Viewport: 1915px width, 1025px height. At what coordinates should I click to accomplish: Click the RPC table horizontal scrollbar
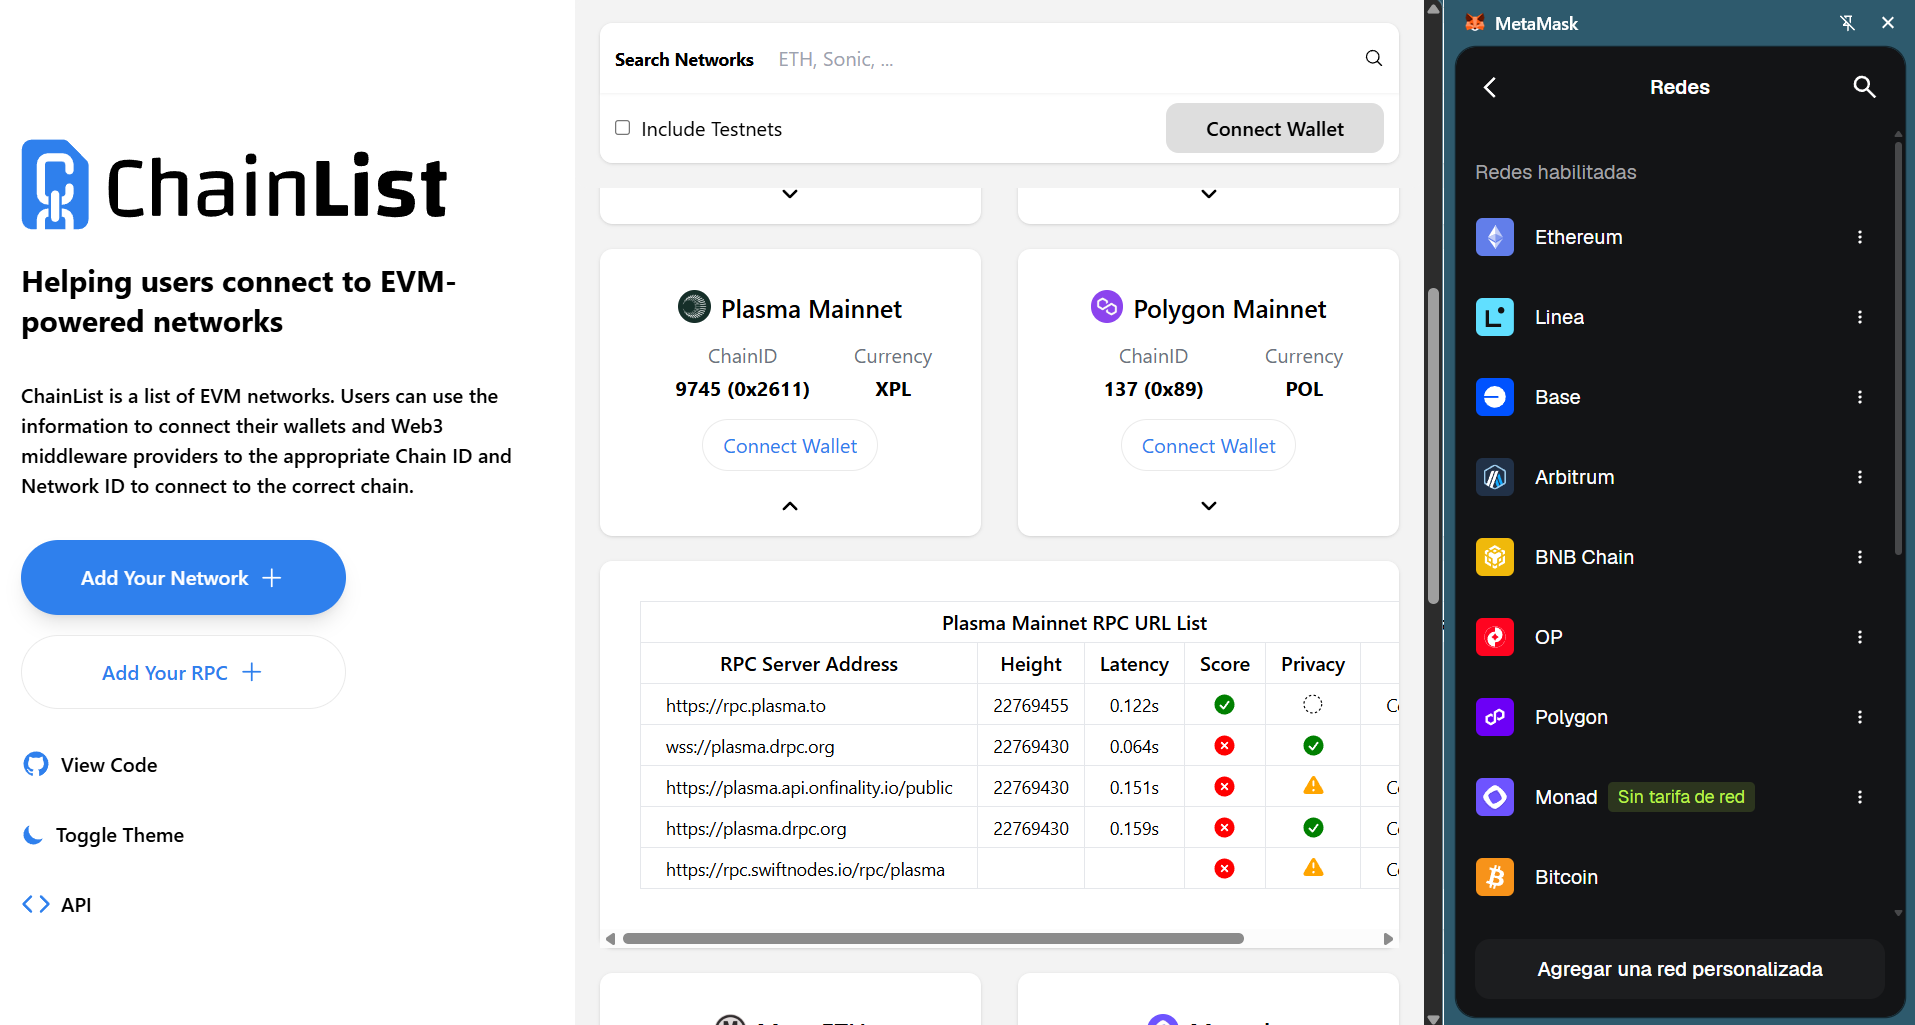(x=933, y=938)
